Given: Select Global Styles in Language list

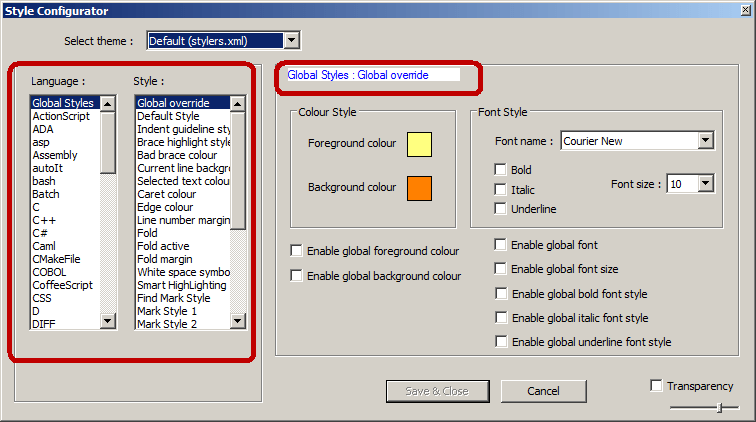Looking at the screenshot, I should tap(65, 103).
